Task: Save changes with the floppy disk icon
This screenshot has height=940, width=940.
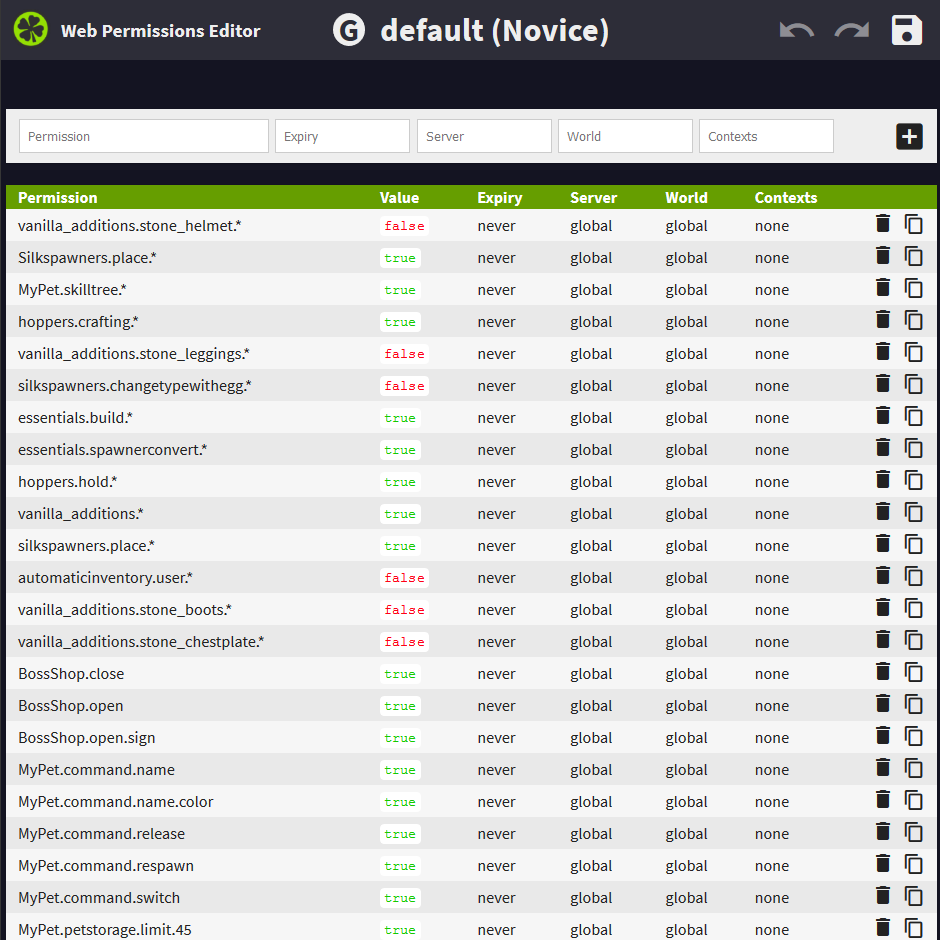Action: [906, 30]
